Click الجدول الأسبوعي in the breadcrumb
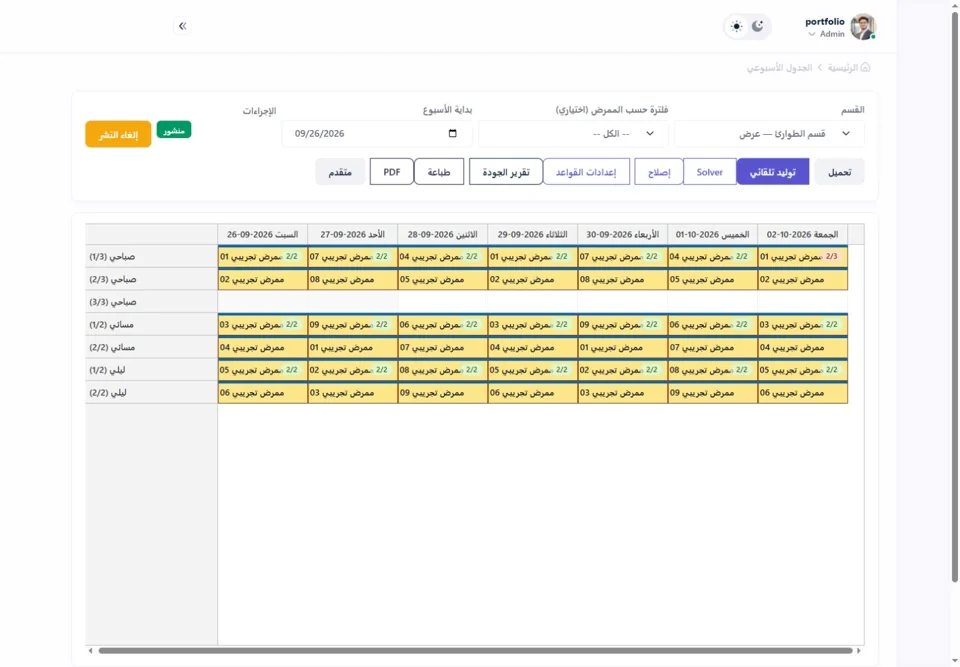Viewport: 960px width, 667px height. 779,67
